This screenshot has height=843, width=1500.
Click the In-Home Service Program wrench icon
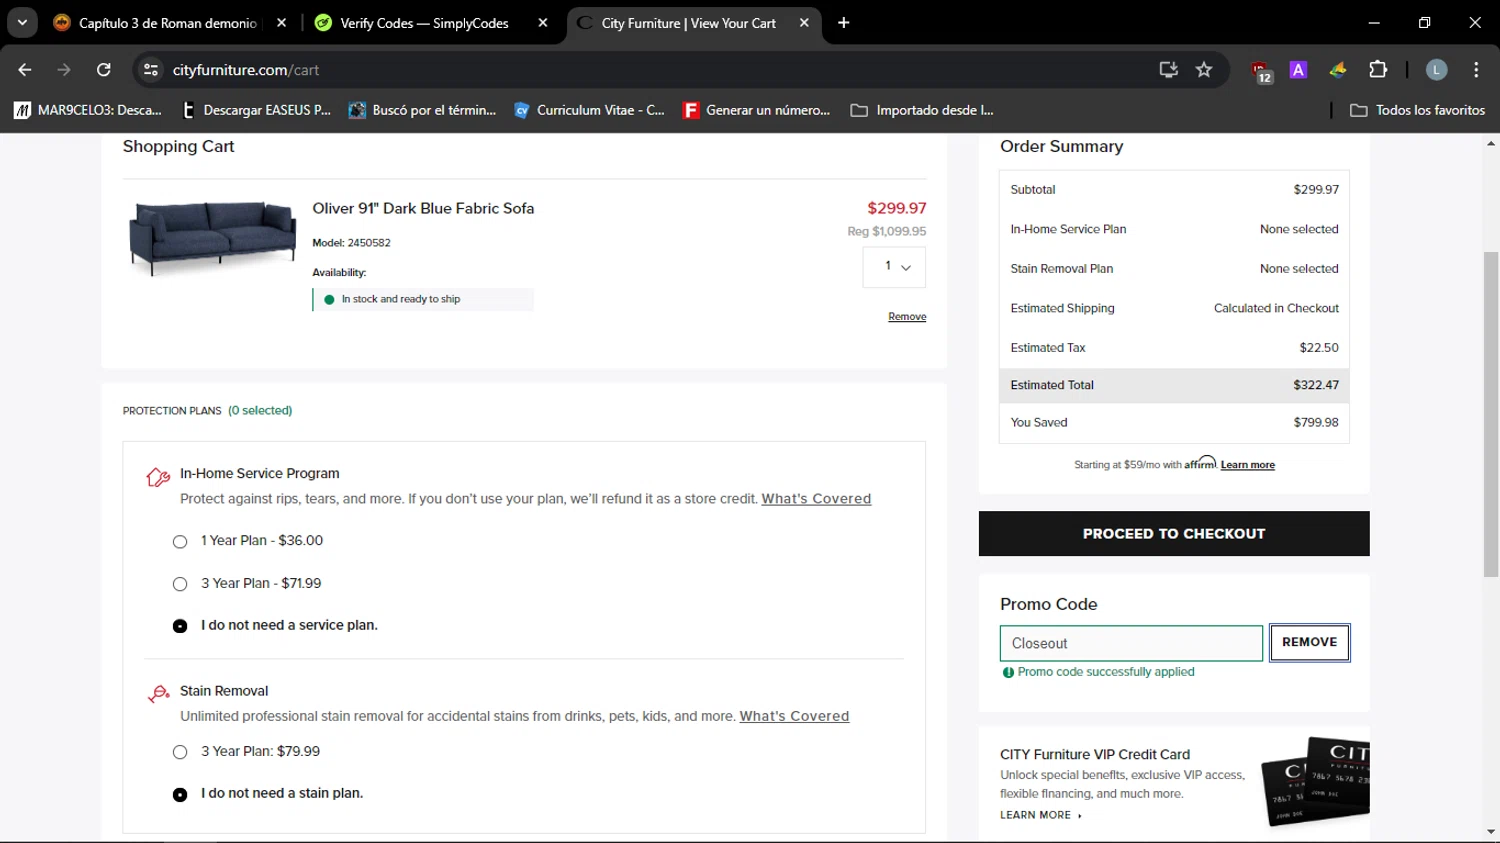click(x=158, y=477)
